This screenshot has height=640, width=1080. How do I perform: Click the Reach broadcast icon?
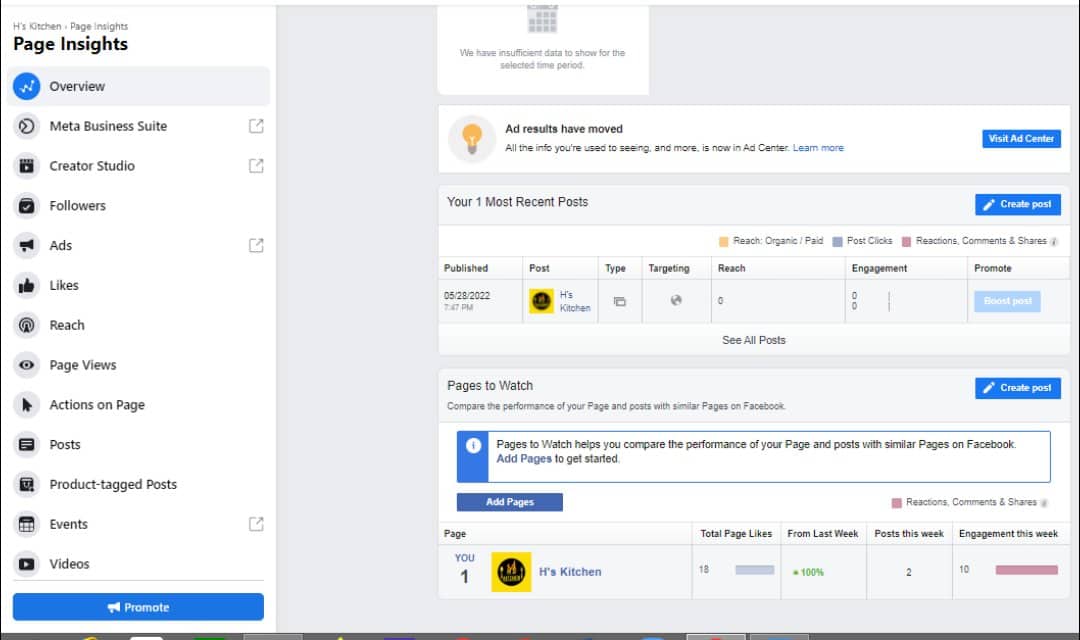tap(26, 325)
